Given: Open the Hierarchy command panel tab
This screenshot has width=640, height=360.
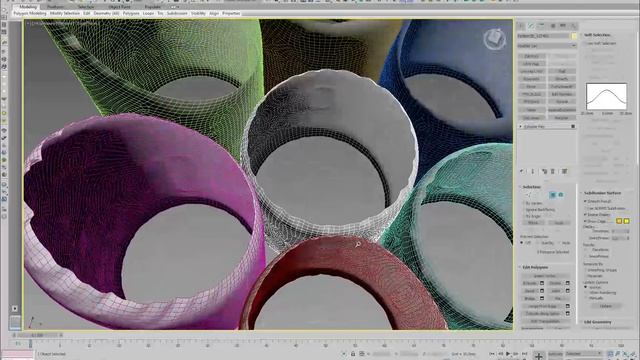Looking at the screenshot, I should click(541, 26).
